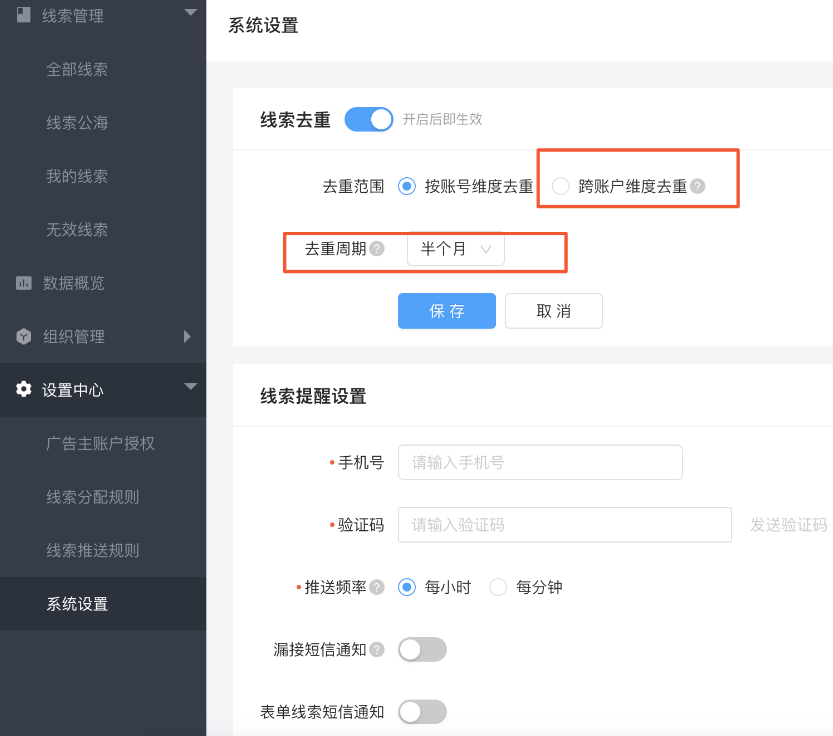
Task: Open 线索公海 in sidebar
Action: pyautogui.click(x=77, y=123)
